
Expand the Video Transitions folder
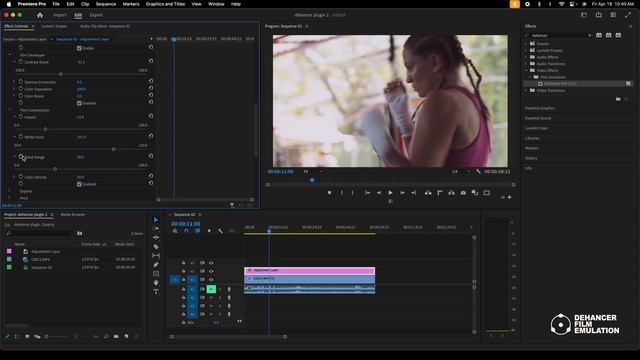(526, 90)
